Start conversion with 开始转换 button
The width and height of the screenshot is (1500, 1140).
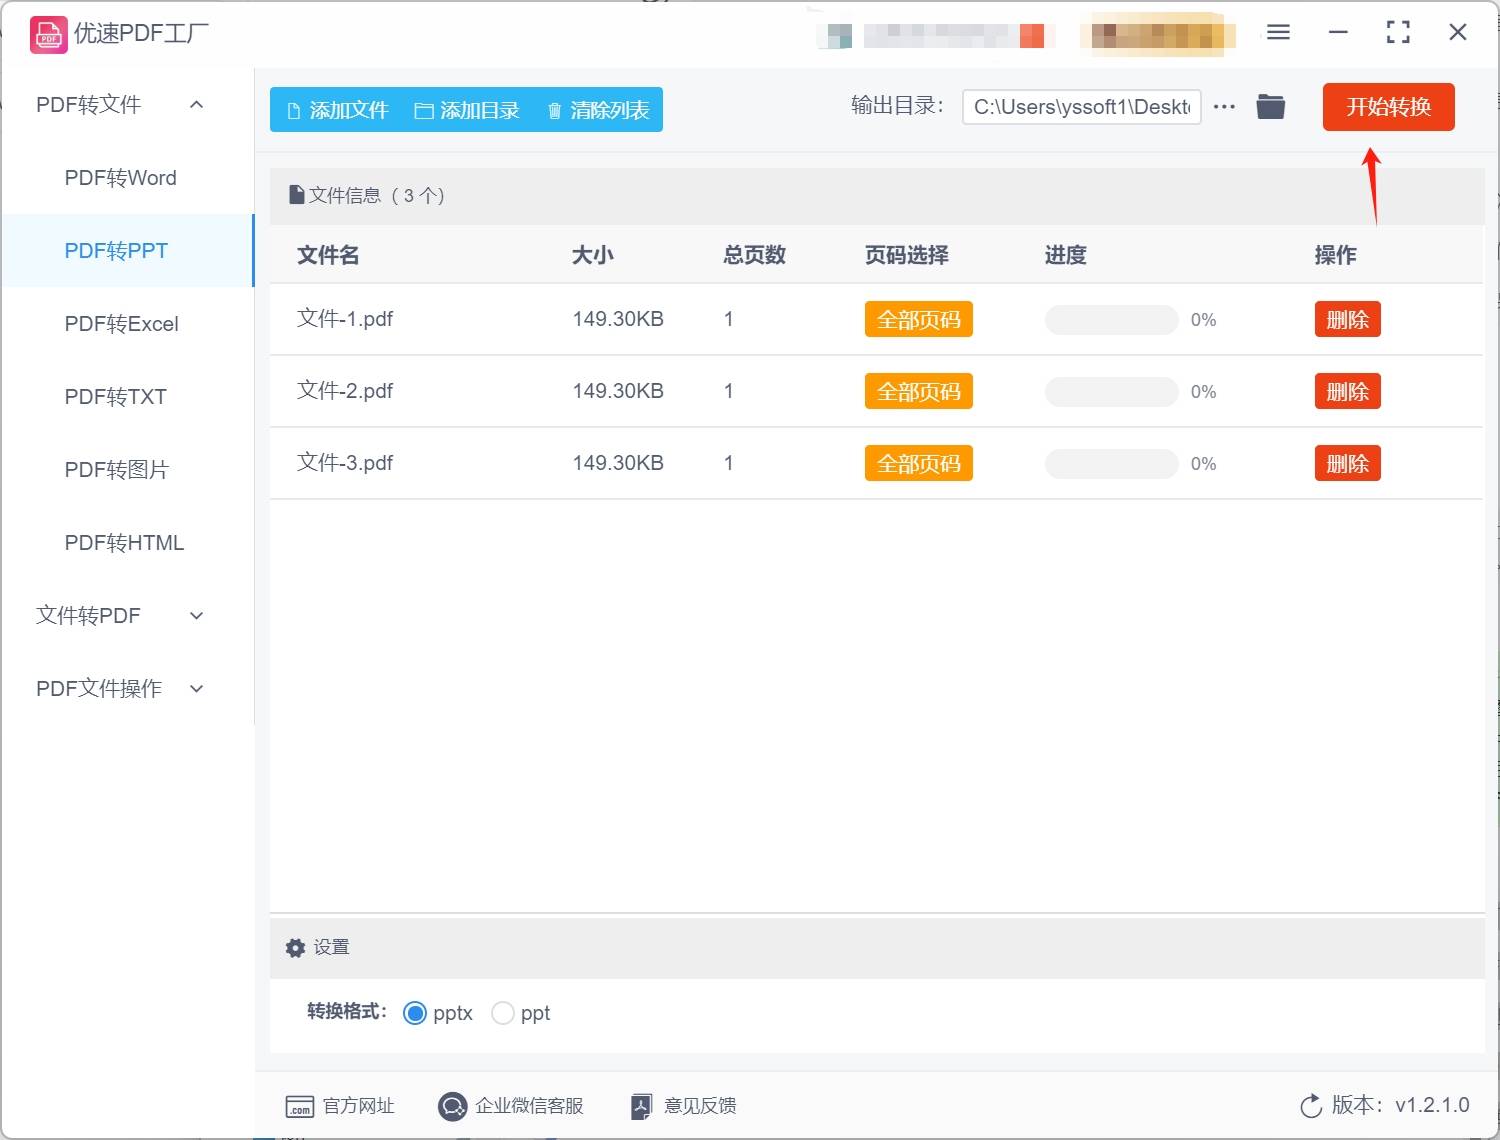(x=1388, y=107)
